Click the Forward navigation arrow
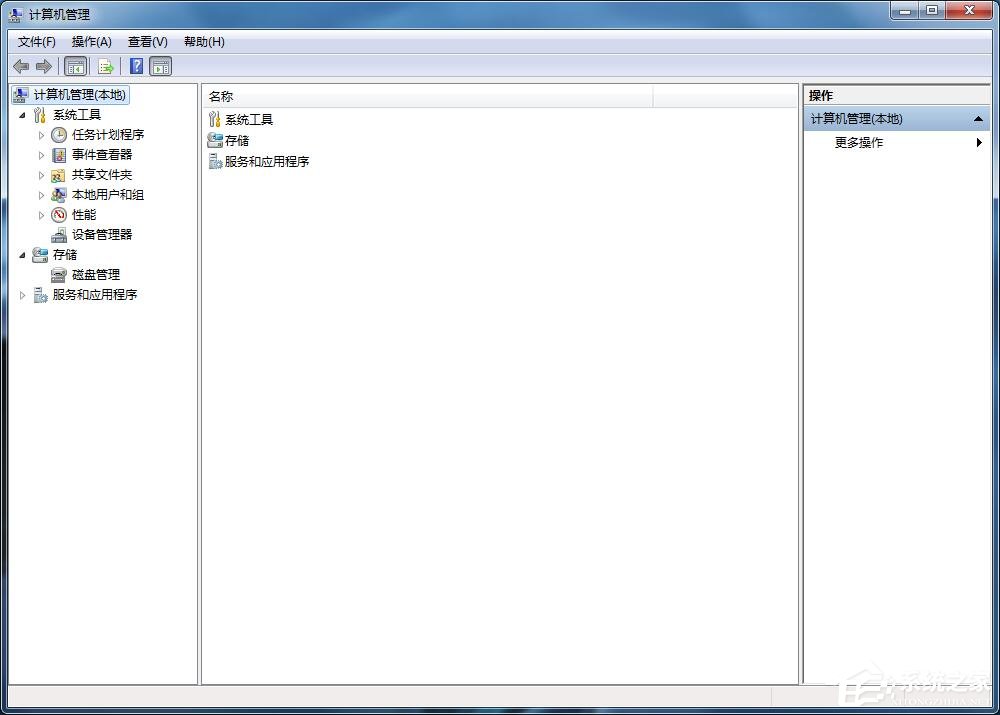Image resolution: width=1000 pixels, height=715 pixels. tap(45, 66)
